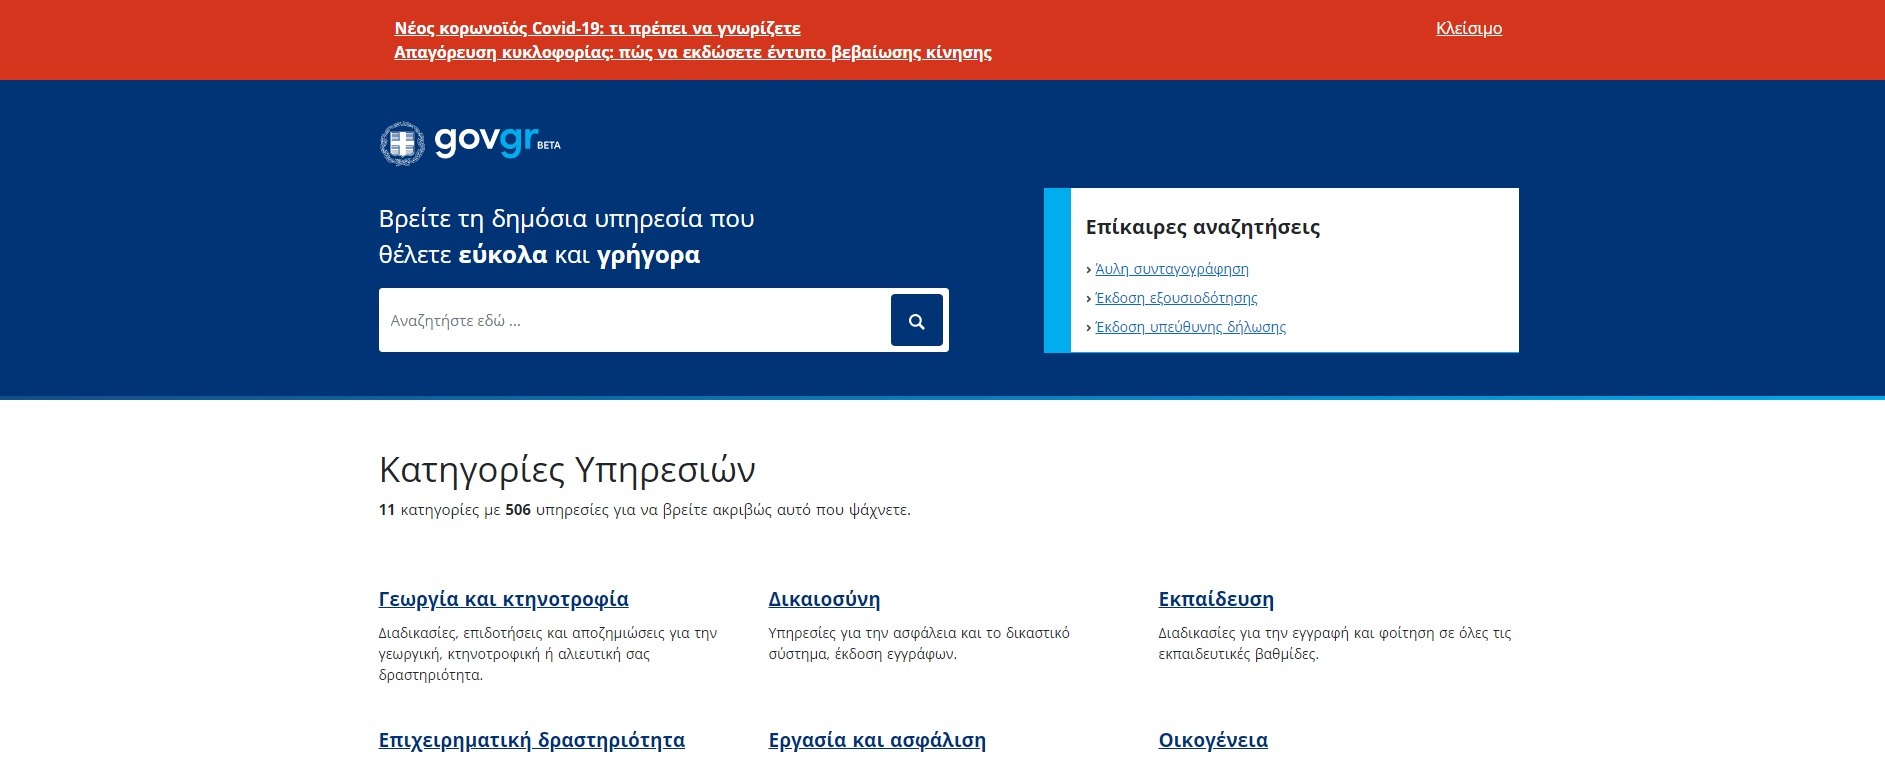This screenshot has height=761, width=1885.
Task: Click the Βρείτε τη δημόσια υπηρεσία tagline
Action: tap(566, 237)
